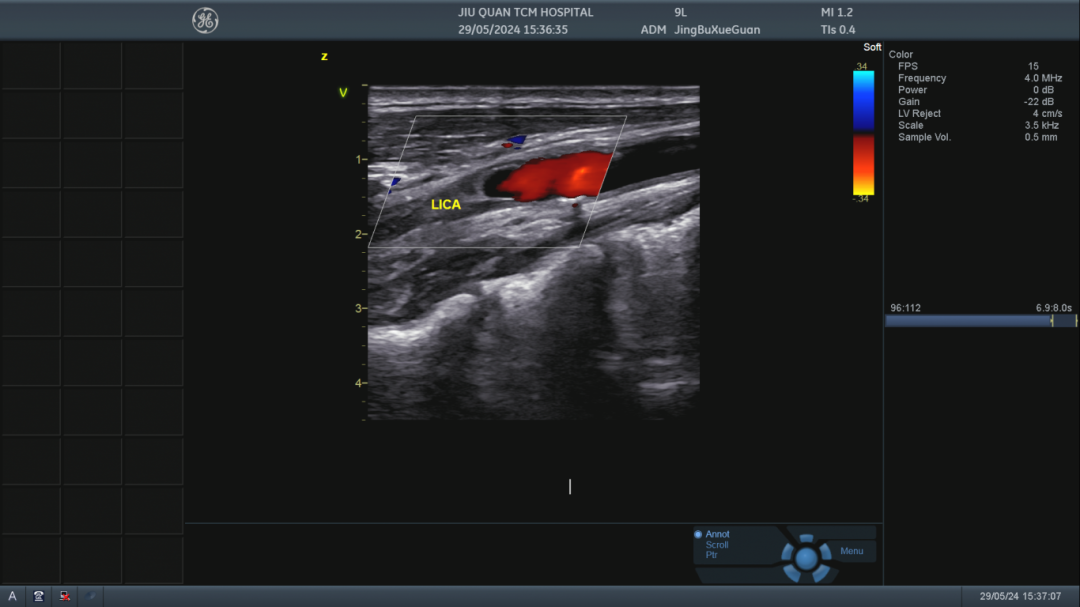Screen dimensions: 1080x607
Task: Select the Annot trackball mode
Action: point(717,534)
